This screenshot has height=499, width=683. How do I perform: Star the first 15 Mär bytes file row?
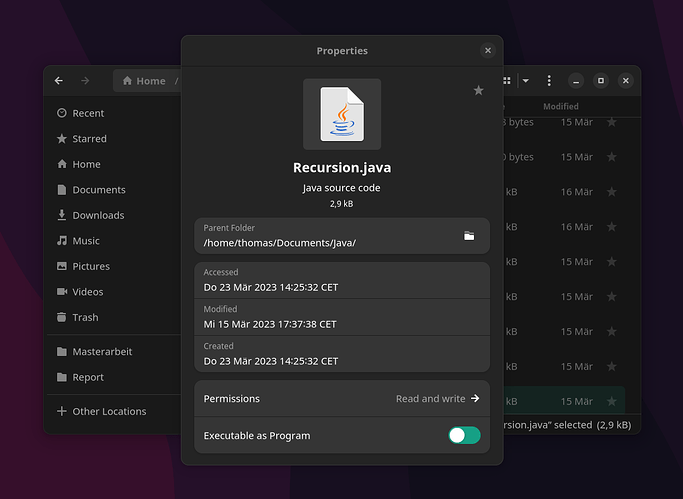612,122
